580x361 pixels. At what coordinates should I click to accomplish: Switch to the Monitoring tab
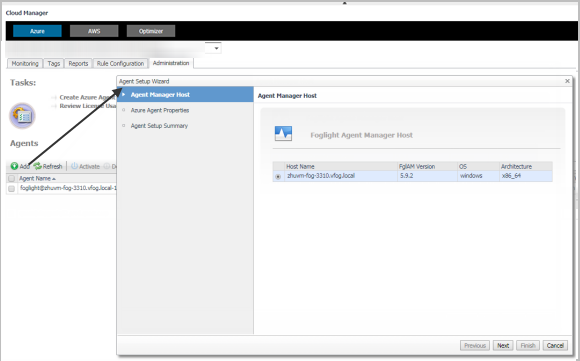25,64
